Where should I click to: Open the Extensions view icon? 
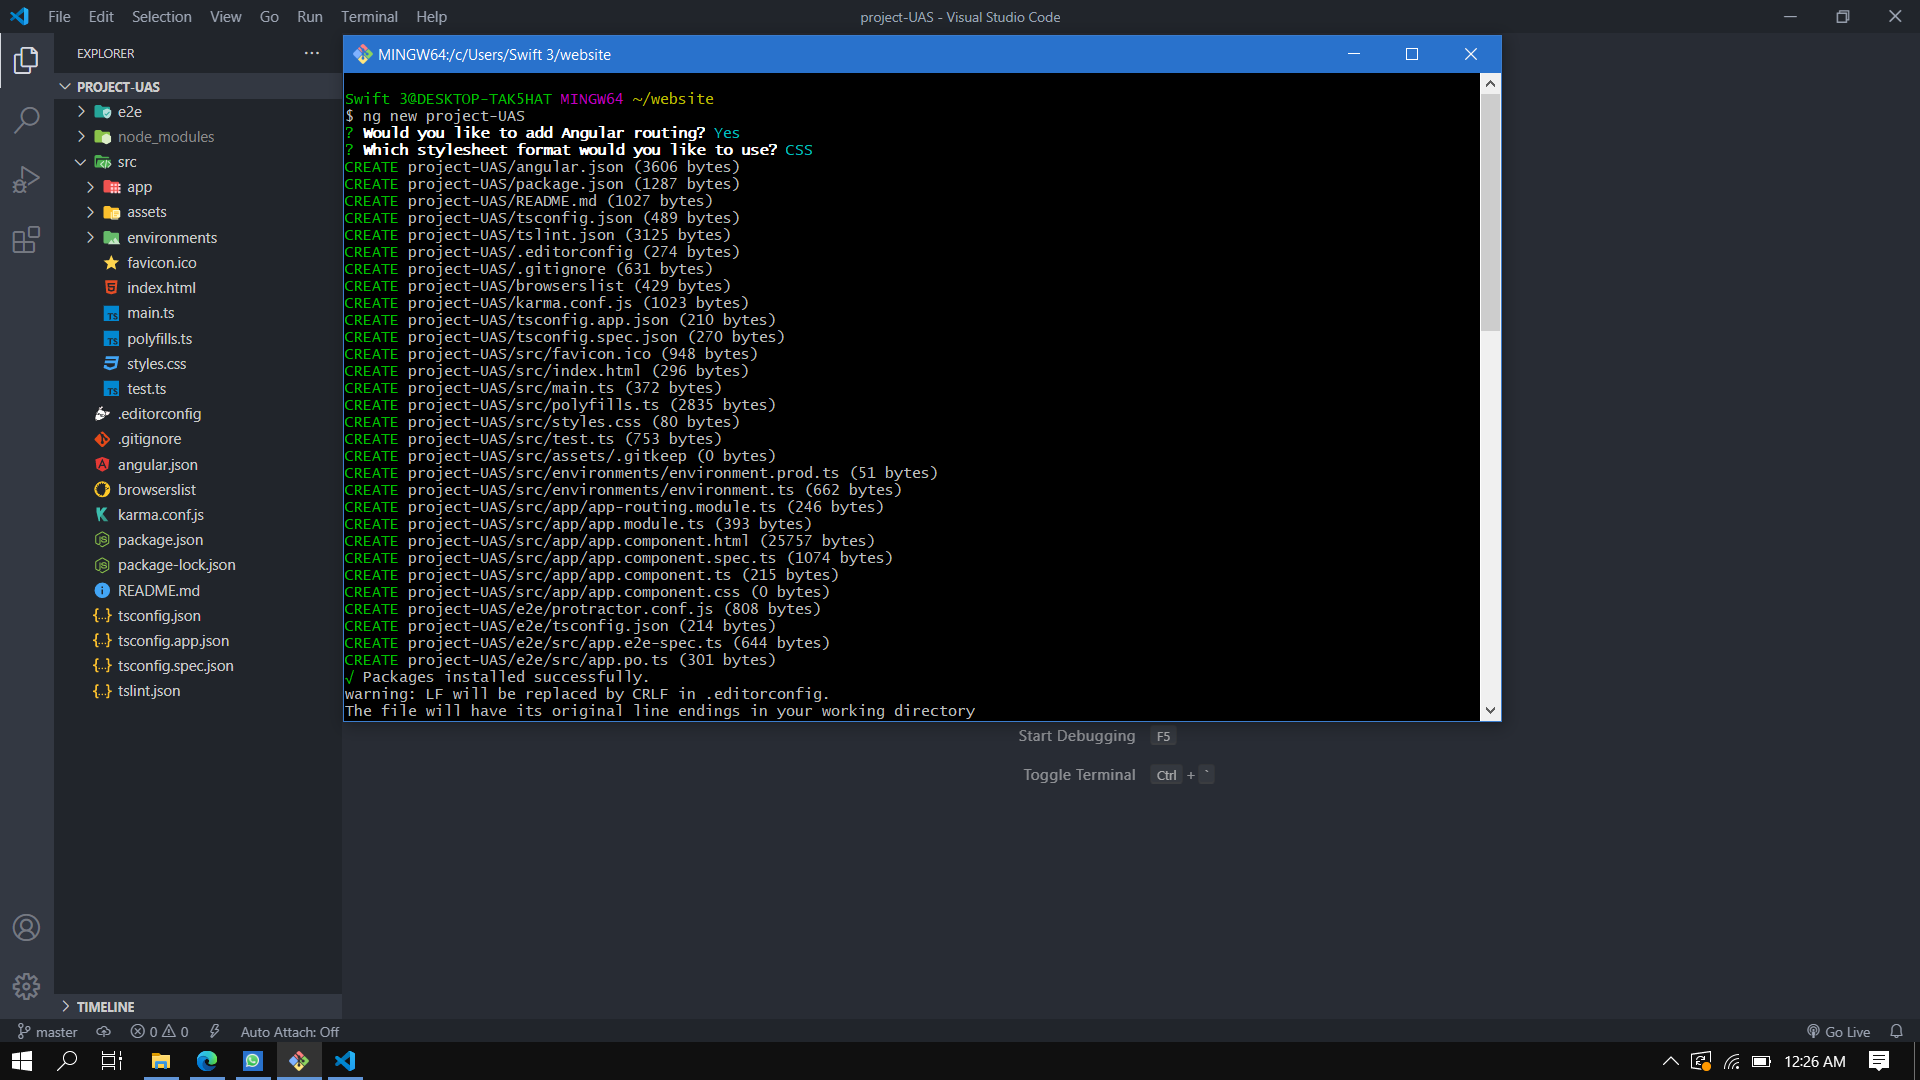click(26, 240)
